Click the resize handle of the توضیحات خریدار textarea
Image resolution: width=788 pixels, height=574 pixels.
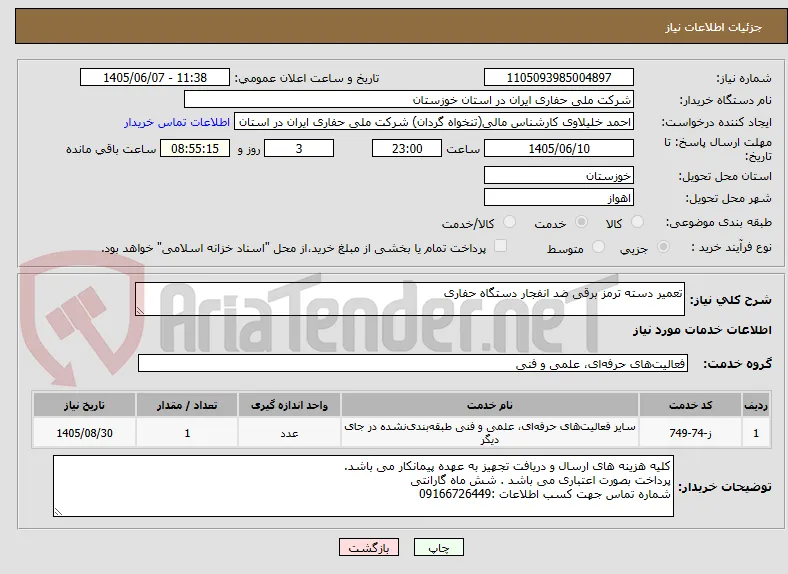point(58,512)
